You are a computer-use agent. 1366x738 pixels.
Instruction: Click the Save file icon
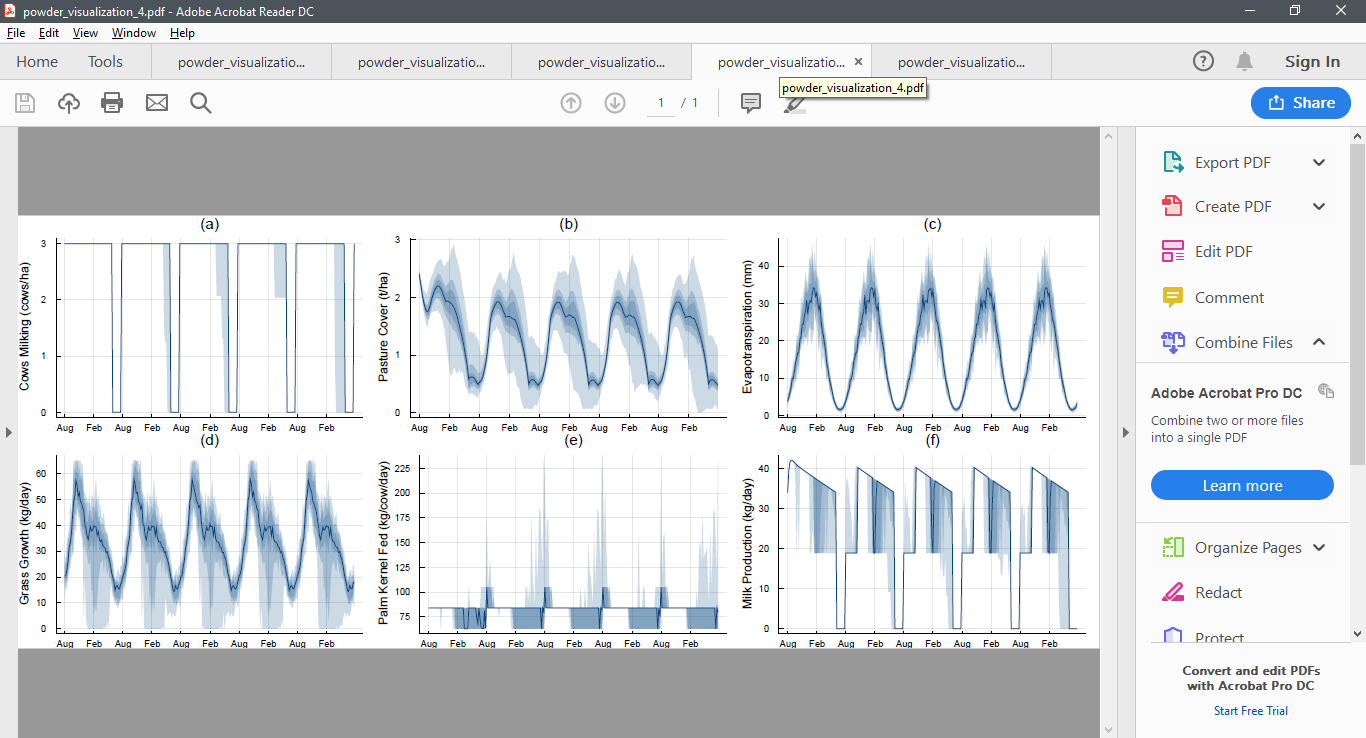tap(25, 103)
